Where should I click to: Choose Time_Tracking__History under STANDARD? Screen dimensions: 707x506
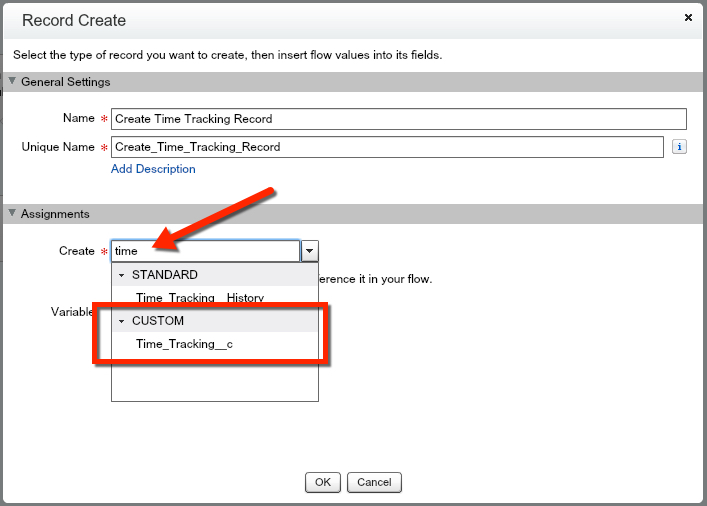coord(200,297)
